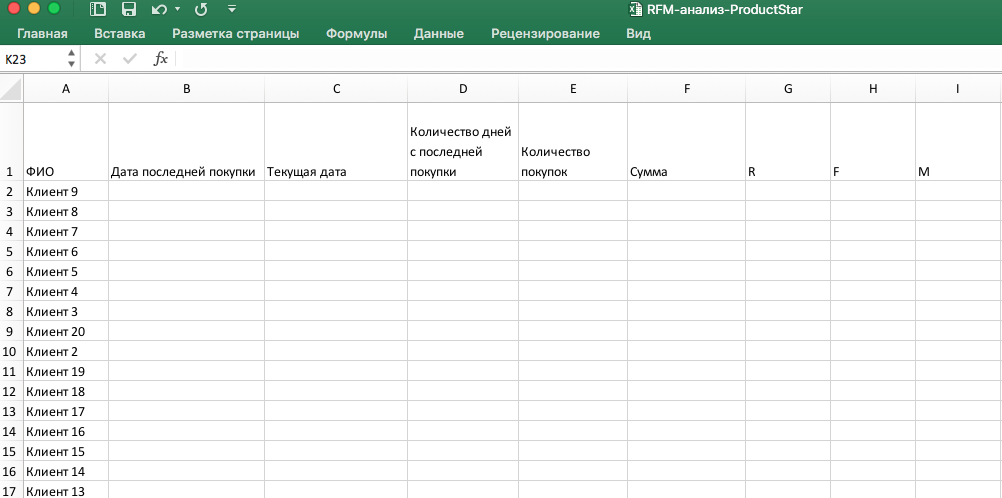Screen dimensions: 1002x498
Task: Click the Сумма header cell
Action: coord(686,141)
